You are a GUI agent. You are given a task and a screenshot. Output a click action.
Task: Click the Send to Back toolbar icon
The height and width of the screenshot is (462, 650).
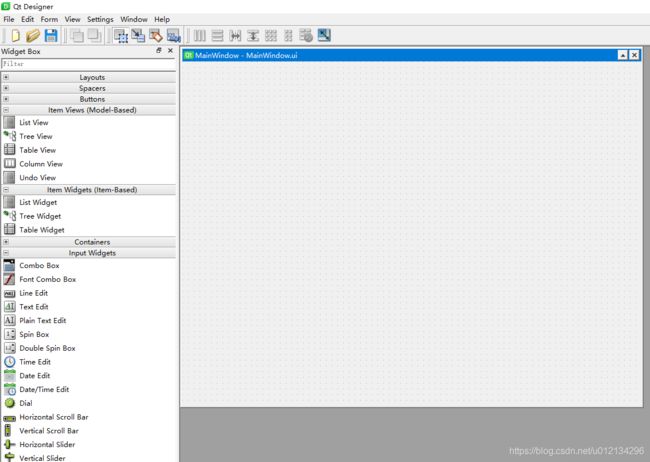(x=77, y=36)
